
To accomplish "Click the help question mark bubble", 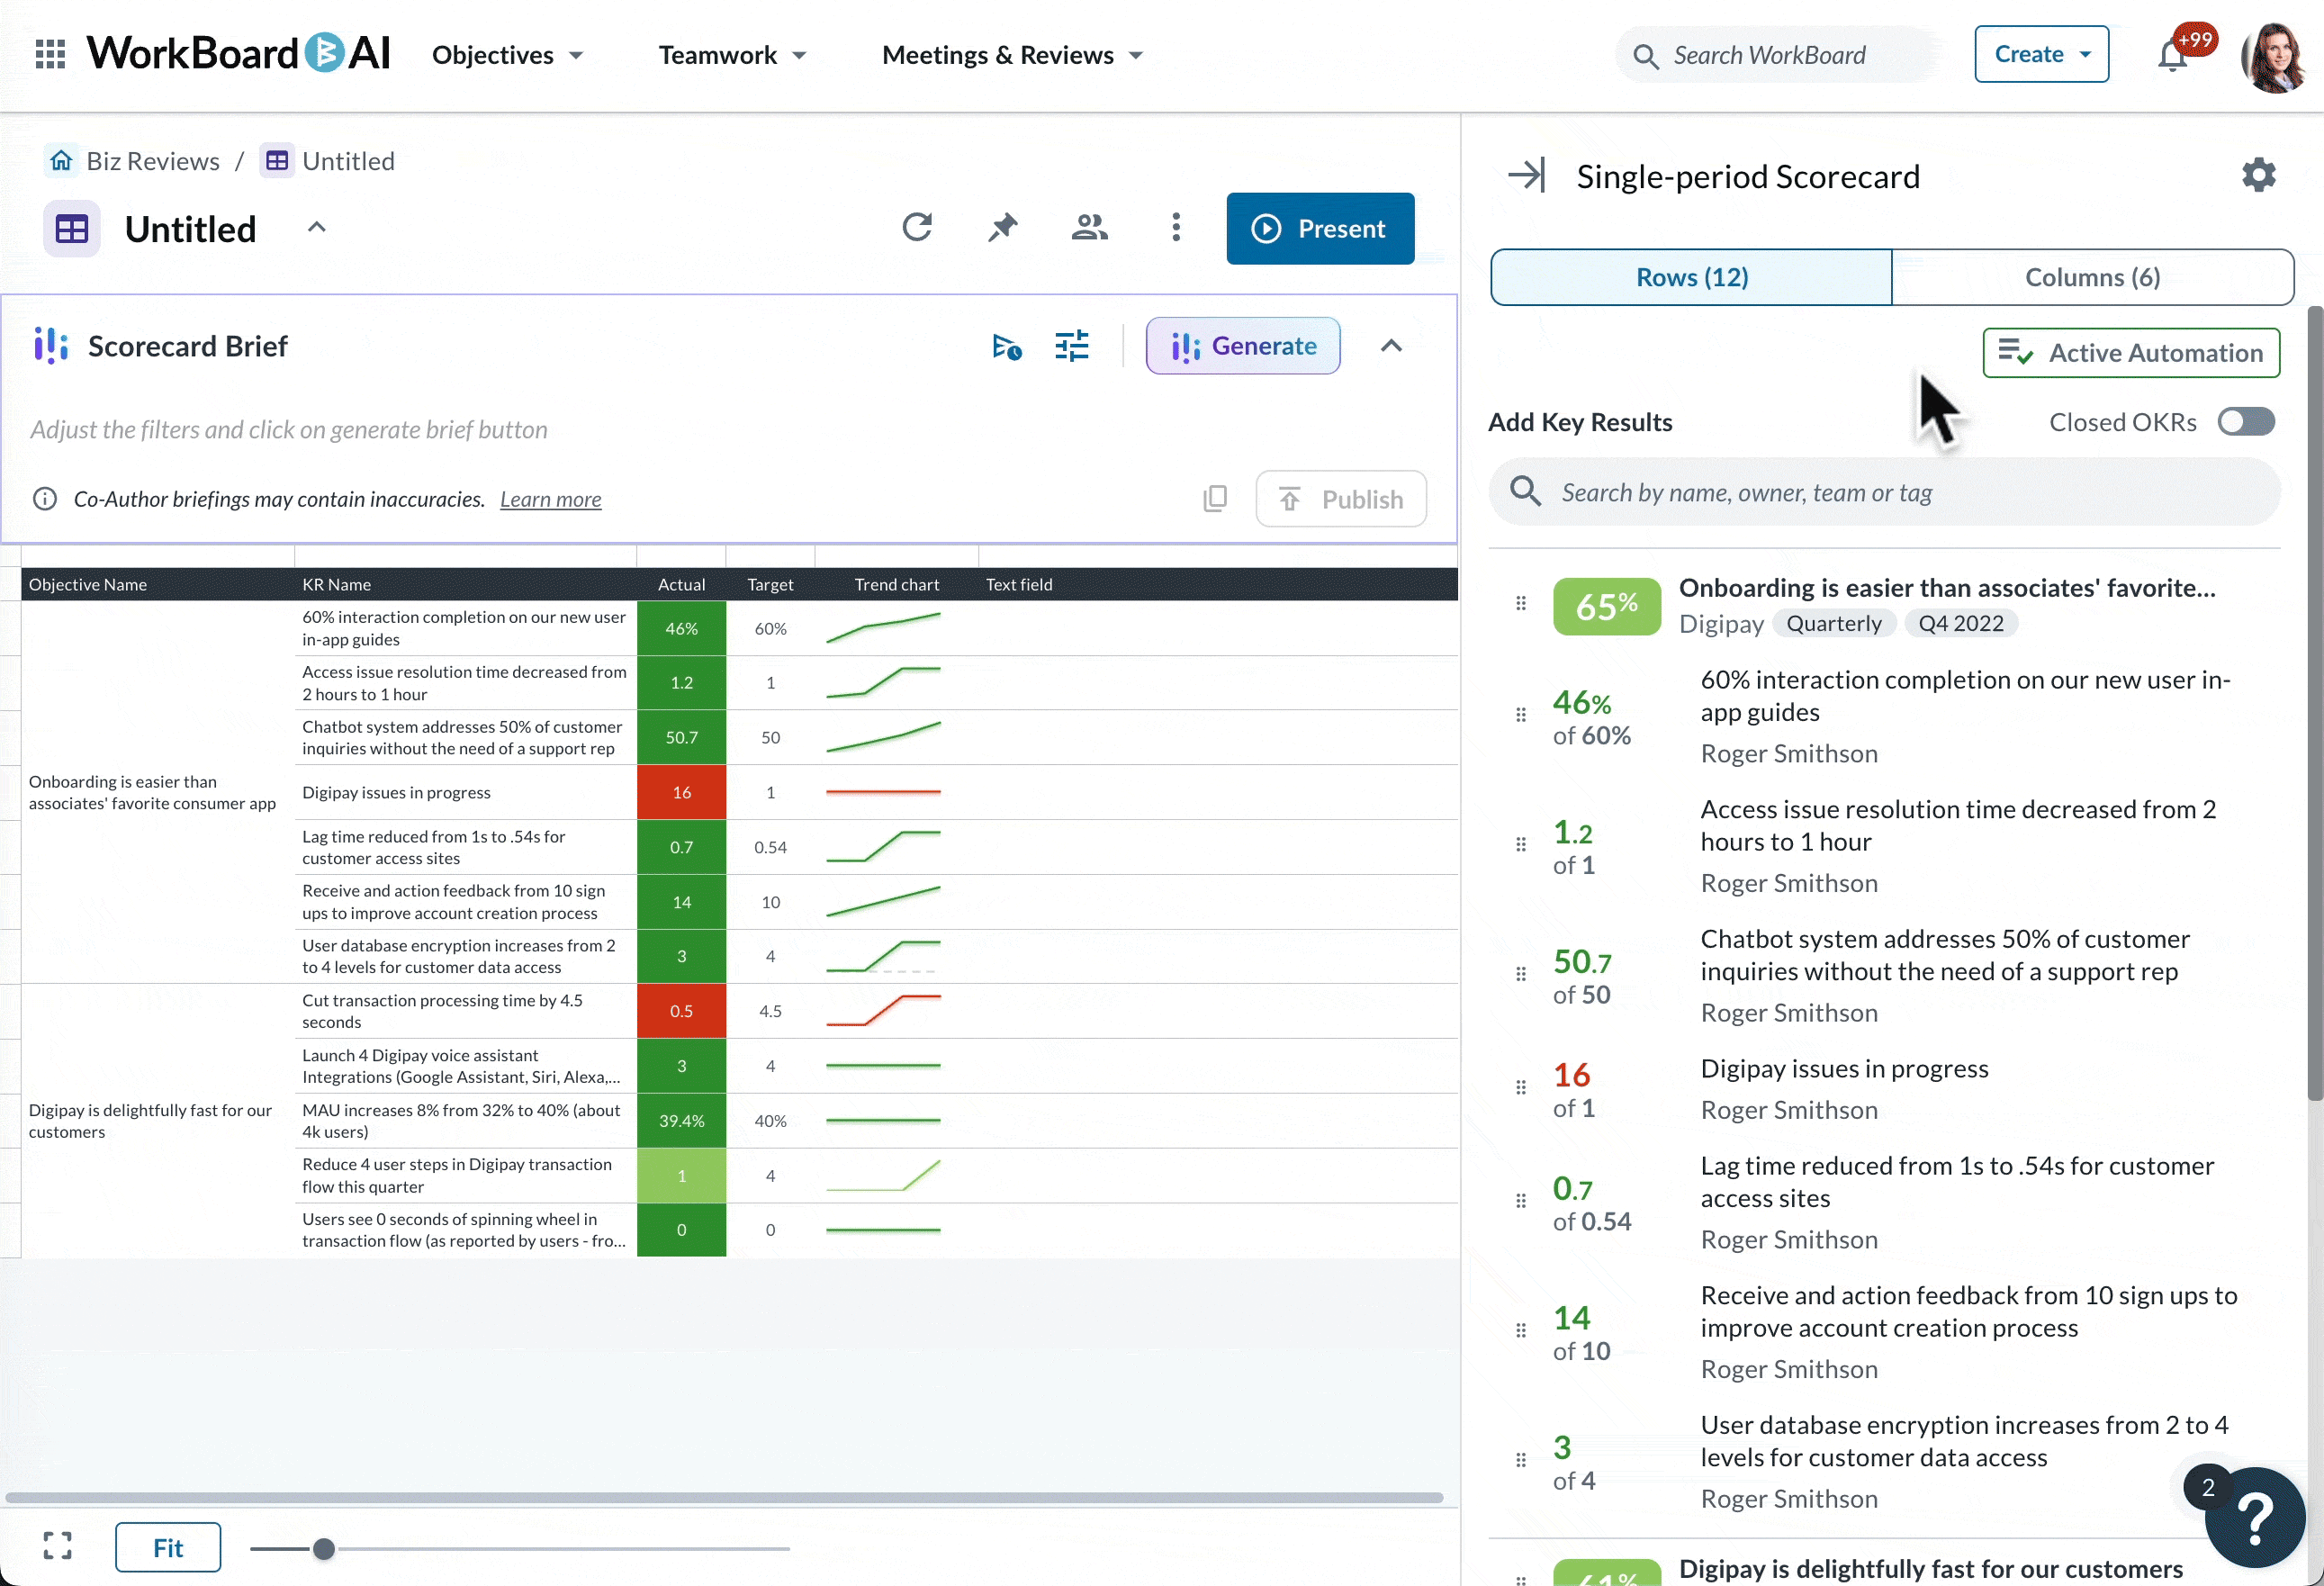I will point(2255,1517).
